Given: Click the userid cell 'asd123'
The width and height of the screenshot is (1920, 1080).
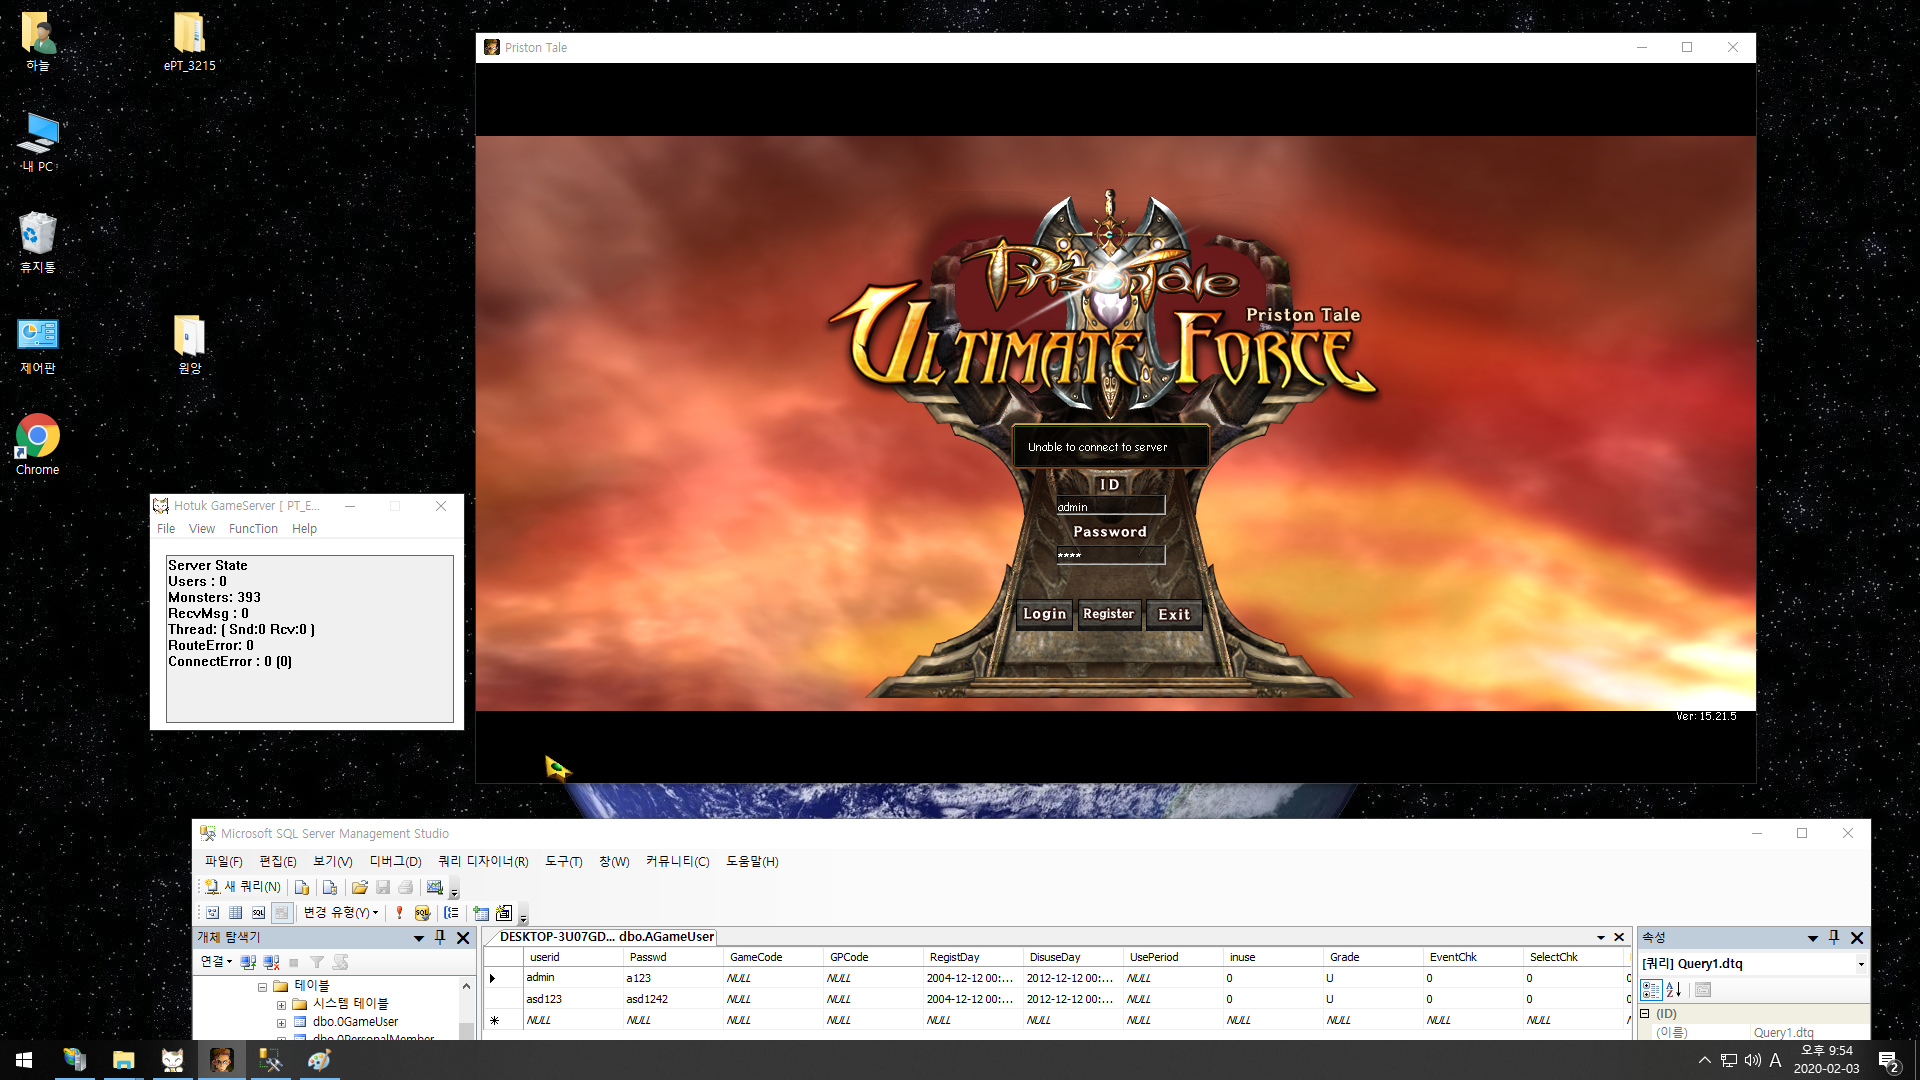Looking at the screenshot, I should (x=573, y=999).
